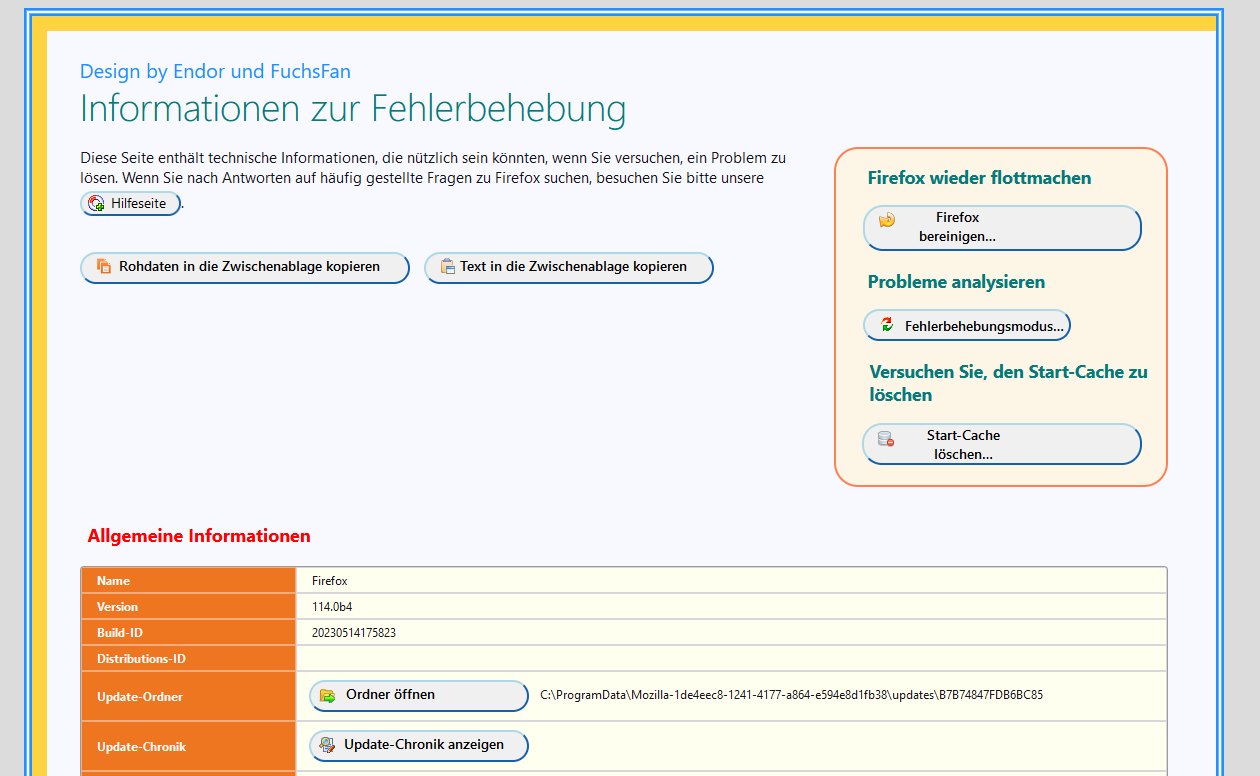Click the Start-Cache löschen database icon

885,439
